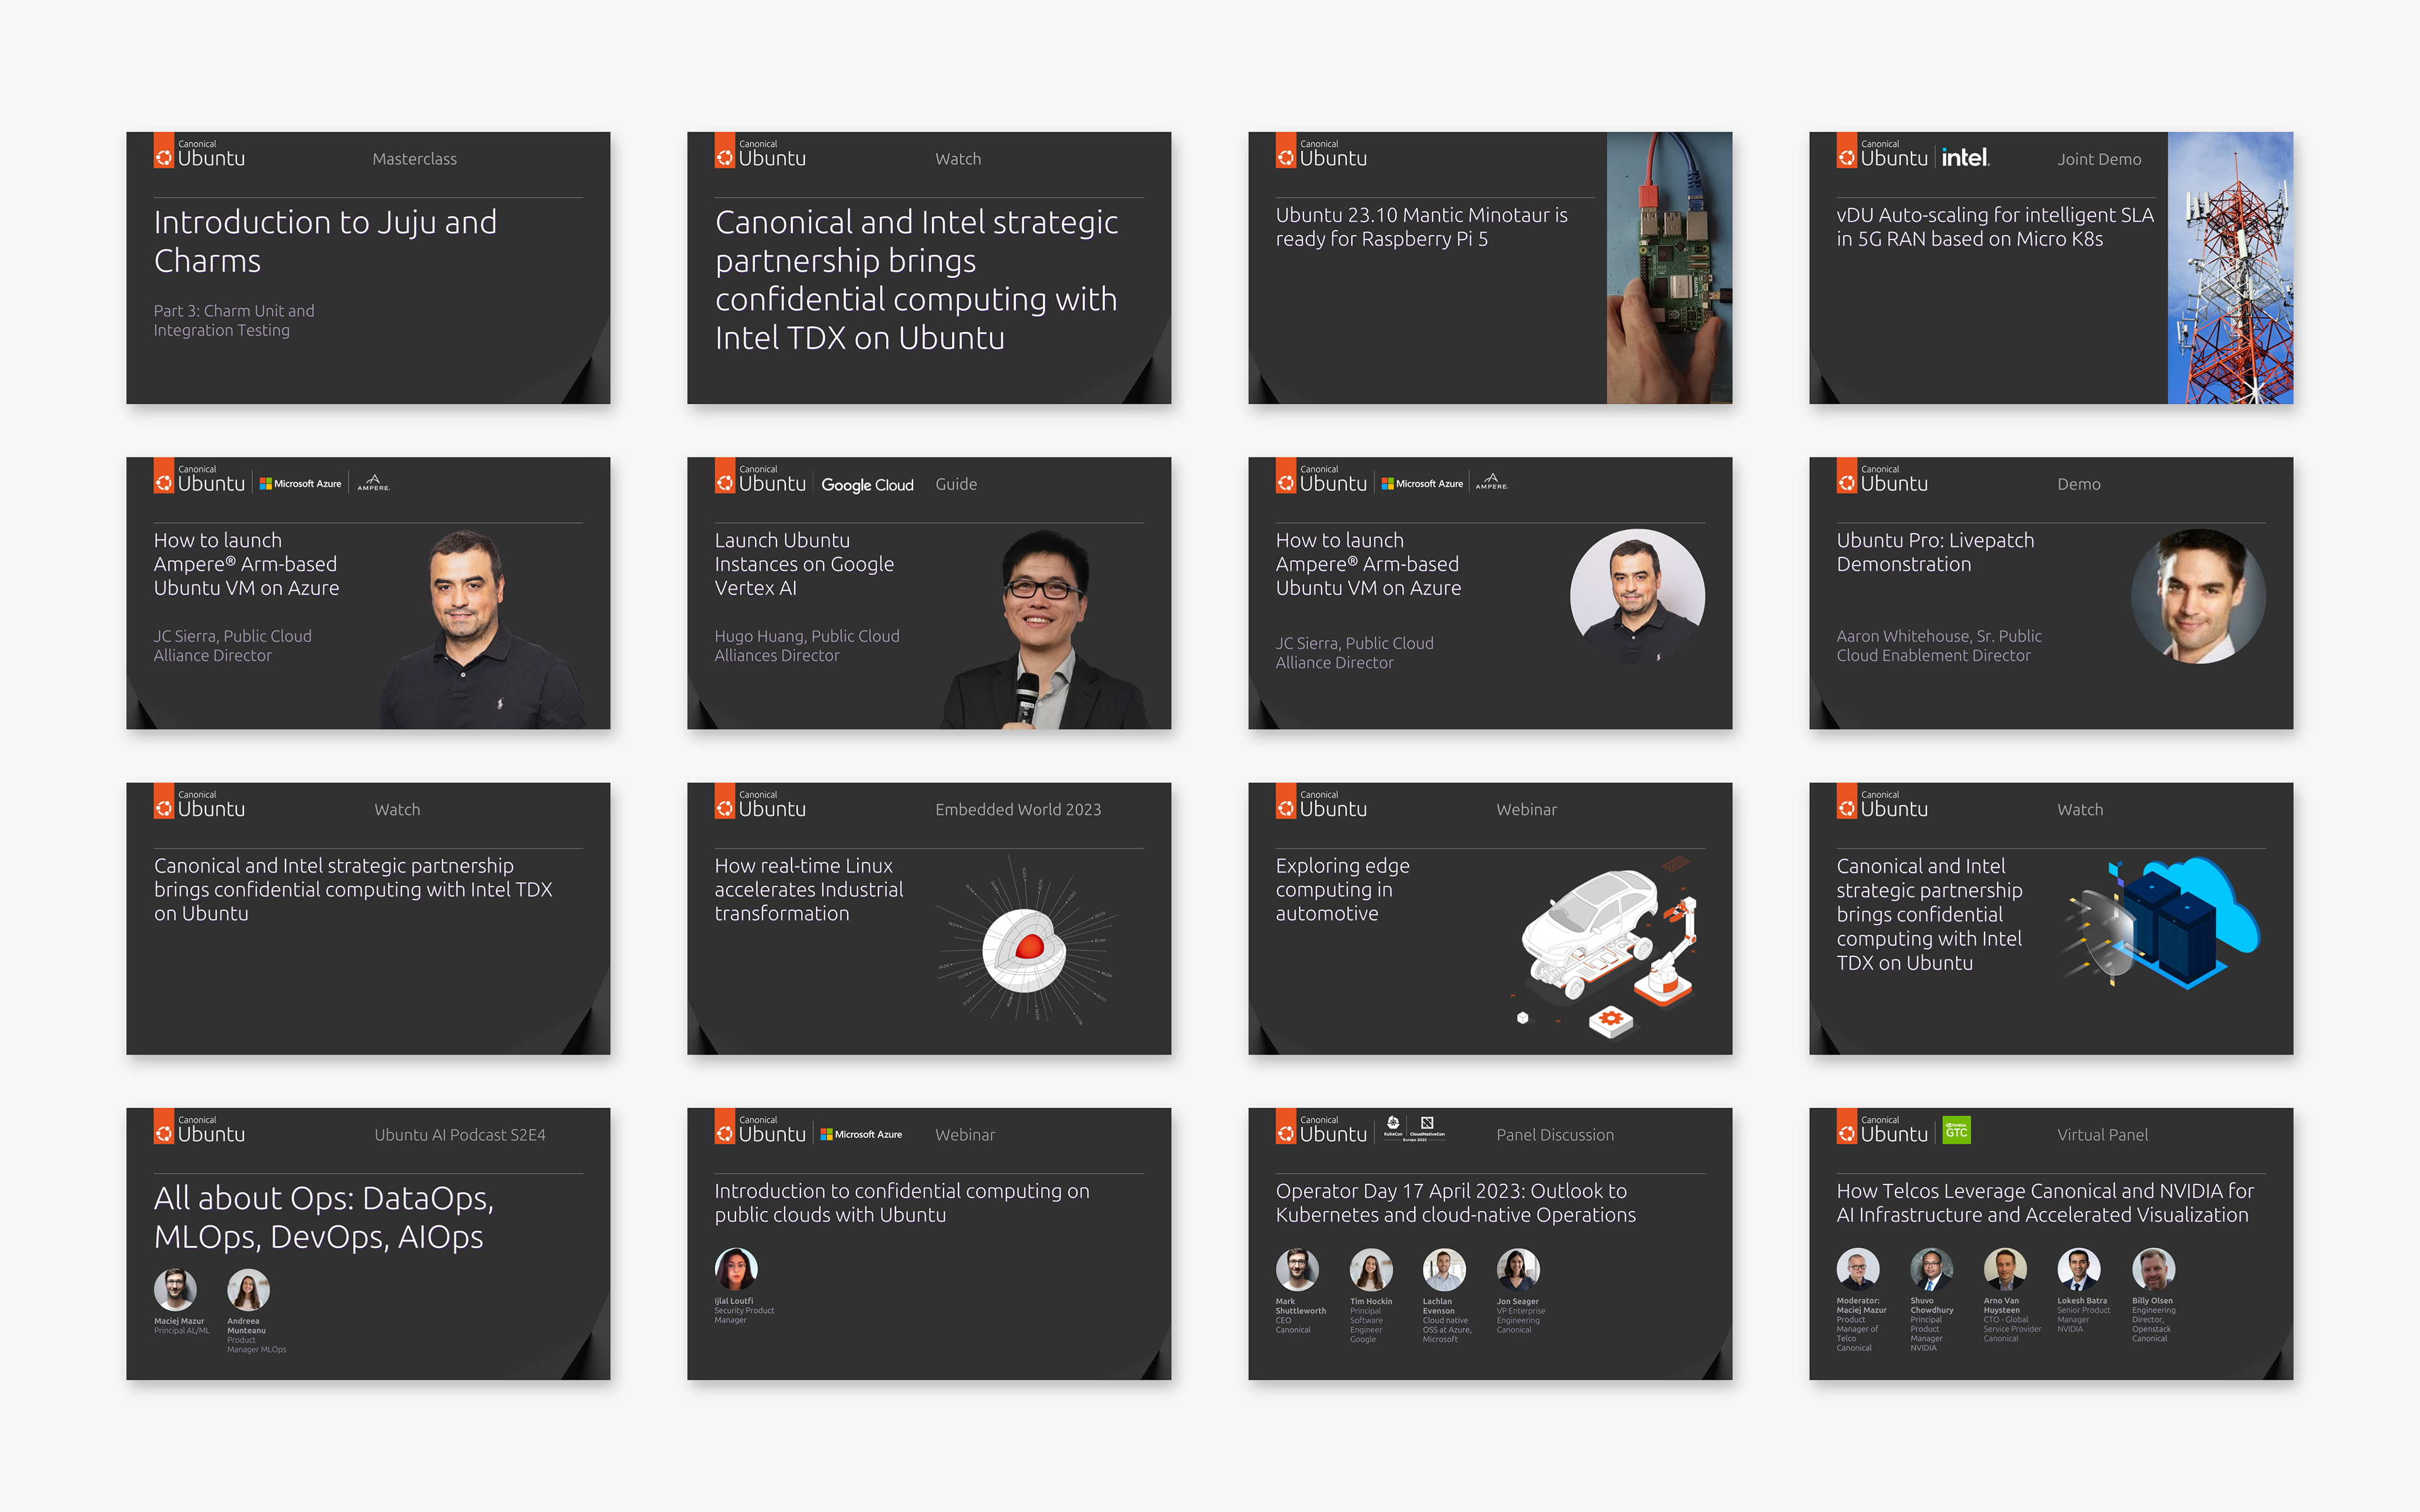Click Aaron Whitehouse's circular portrait
The height and width of the screenshot is (1512, 2420).
pyautogui.click(x=2198, y=596)
